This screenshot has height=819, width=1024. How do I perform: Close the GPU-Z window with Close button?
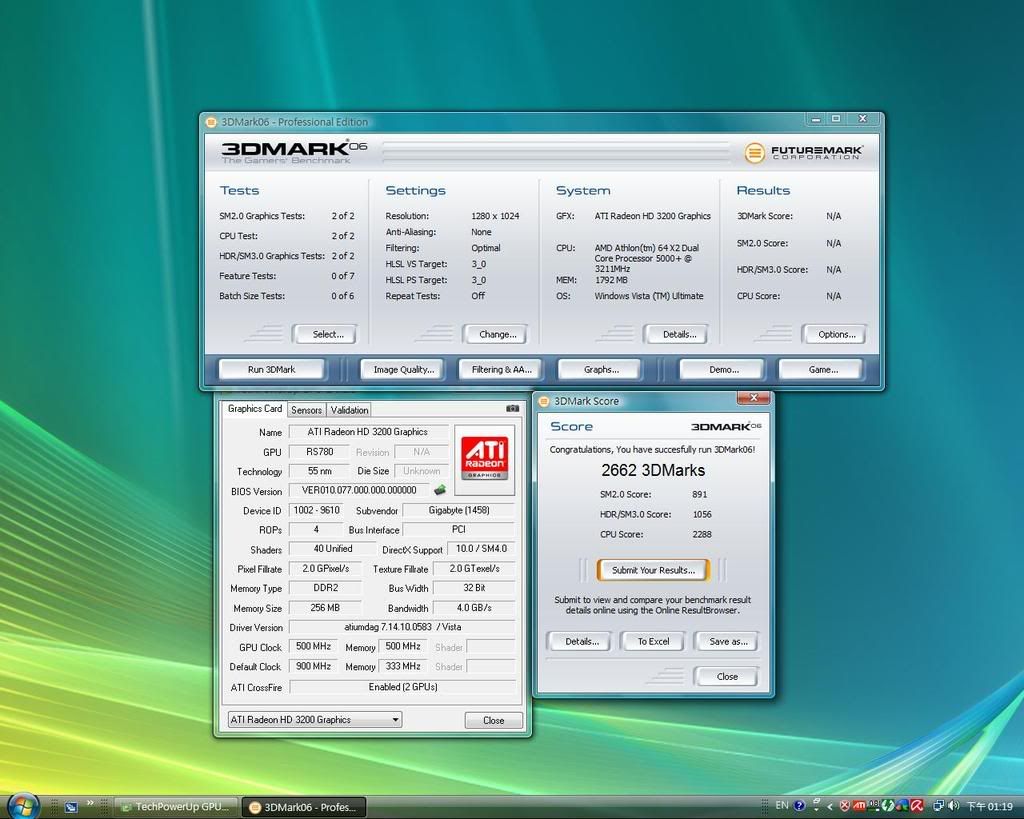(x=494, y=720)
